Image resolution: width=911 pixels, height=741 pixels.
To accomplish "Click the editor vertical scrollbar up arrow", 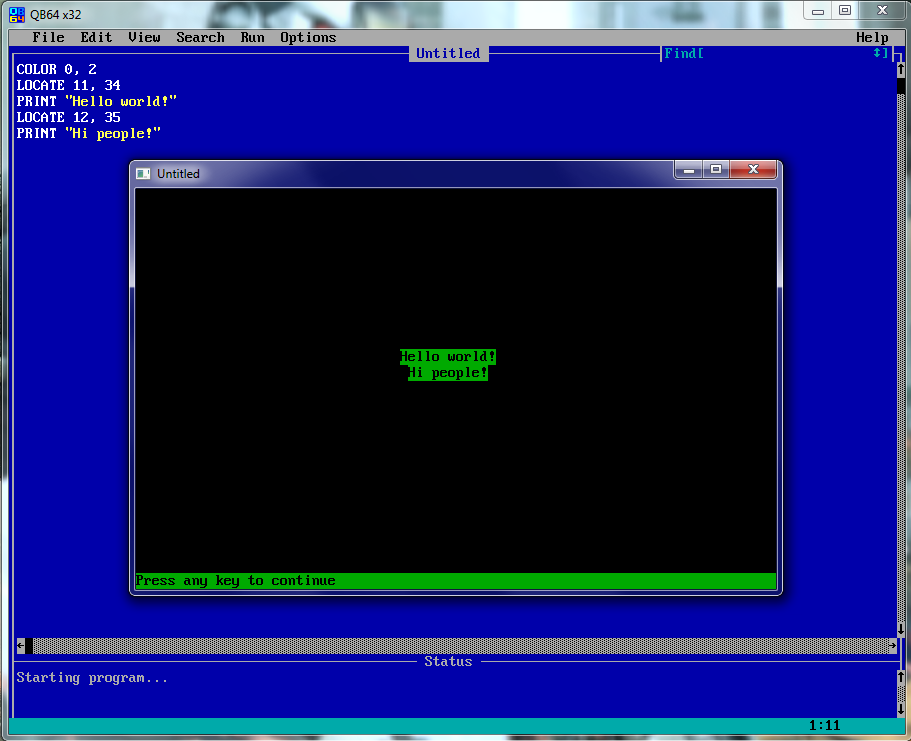I will click(901, 69).
